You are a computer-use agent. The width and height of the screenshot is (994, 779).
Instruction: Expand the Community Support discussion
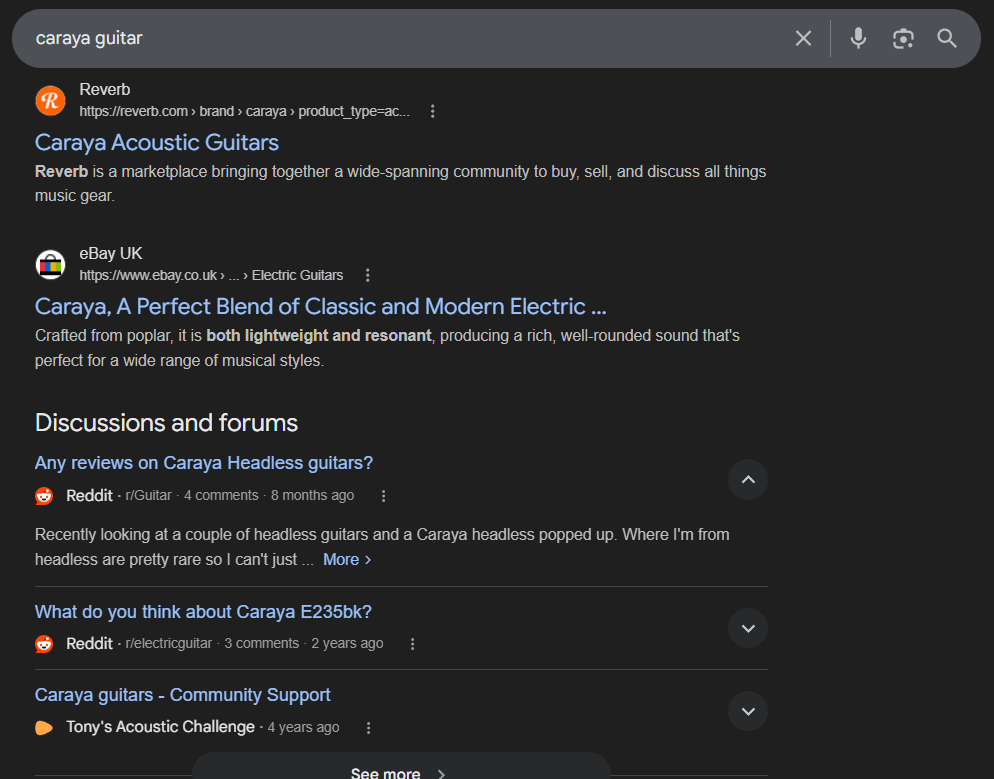pyautogui.click(x=748, y=711)
